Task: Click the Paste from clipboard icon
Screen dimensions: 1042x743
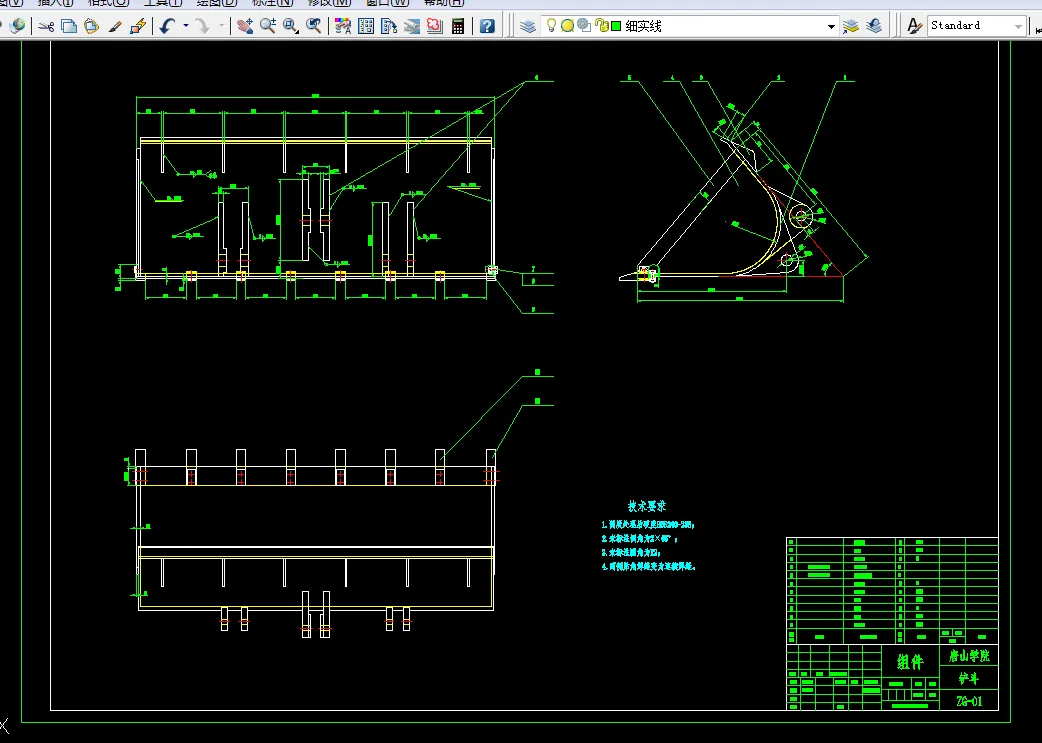Action: click(x=92, y=26)
